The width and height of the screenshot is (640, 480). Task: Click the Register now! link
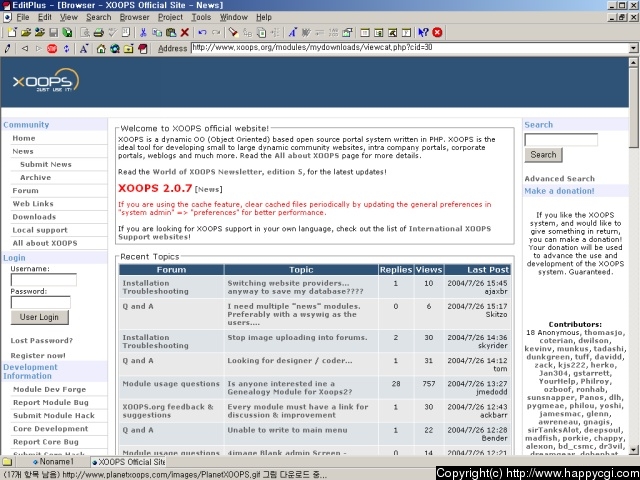pos(38,356)
